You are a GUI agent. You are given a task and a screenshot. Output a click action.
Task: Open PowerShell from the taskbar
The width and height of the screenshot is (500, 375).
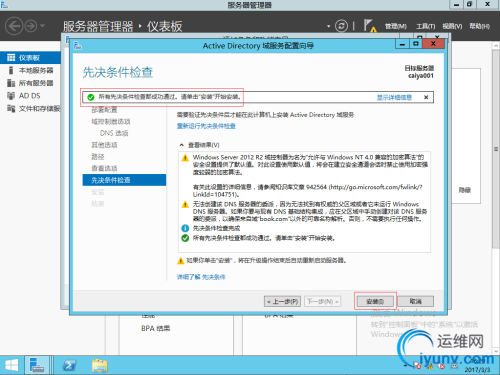coord(69,366)
